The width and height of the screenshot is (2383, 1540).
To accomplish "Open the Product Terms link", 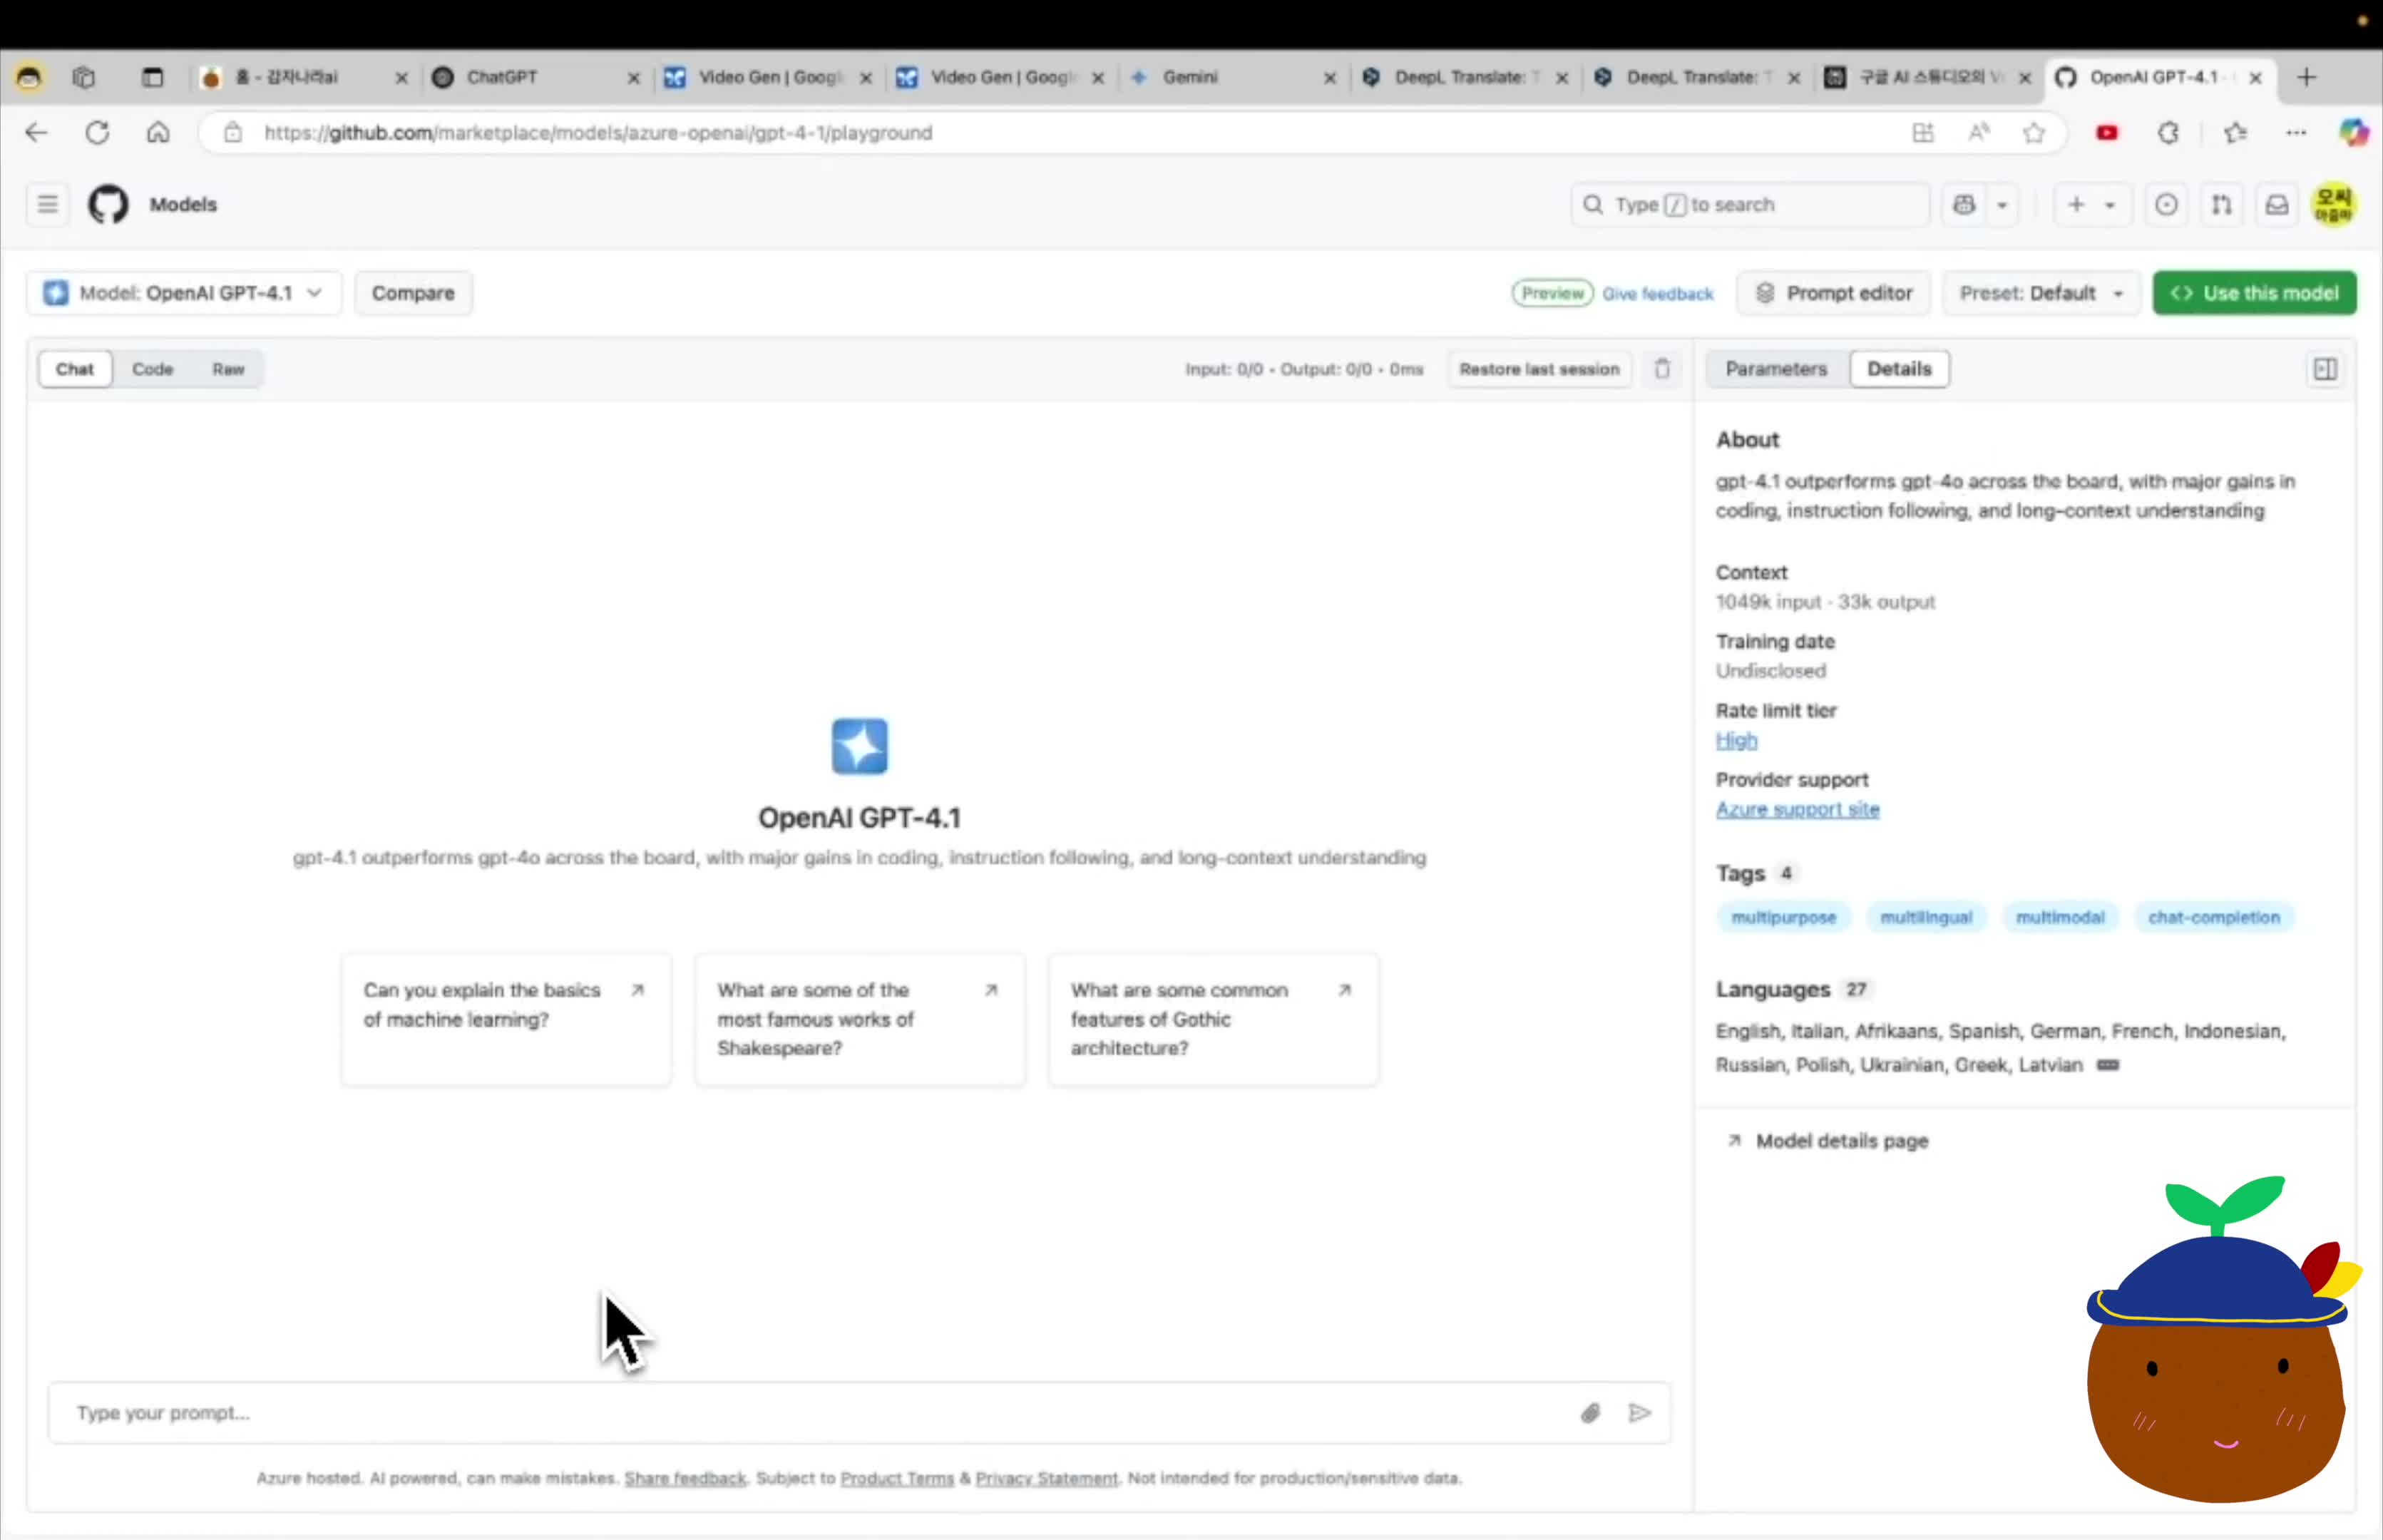I will coord(897,1478).
